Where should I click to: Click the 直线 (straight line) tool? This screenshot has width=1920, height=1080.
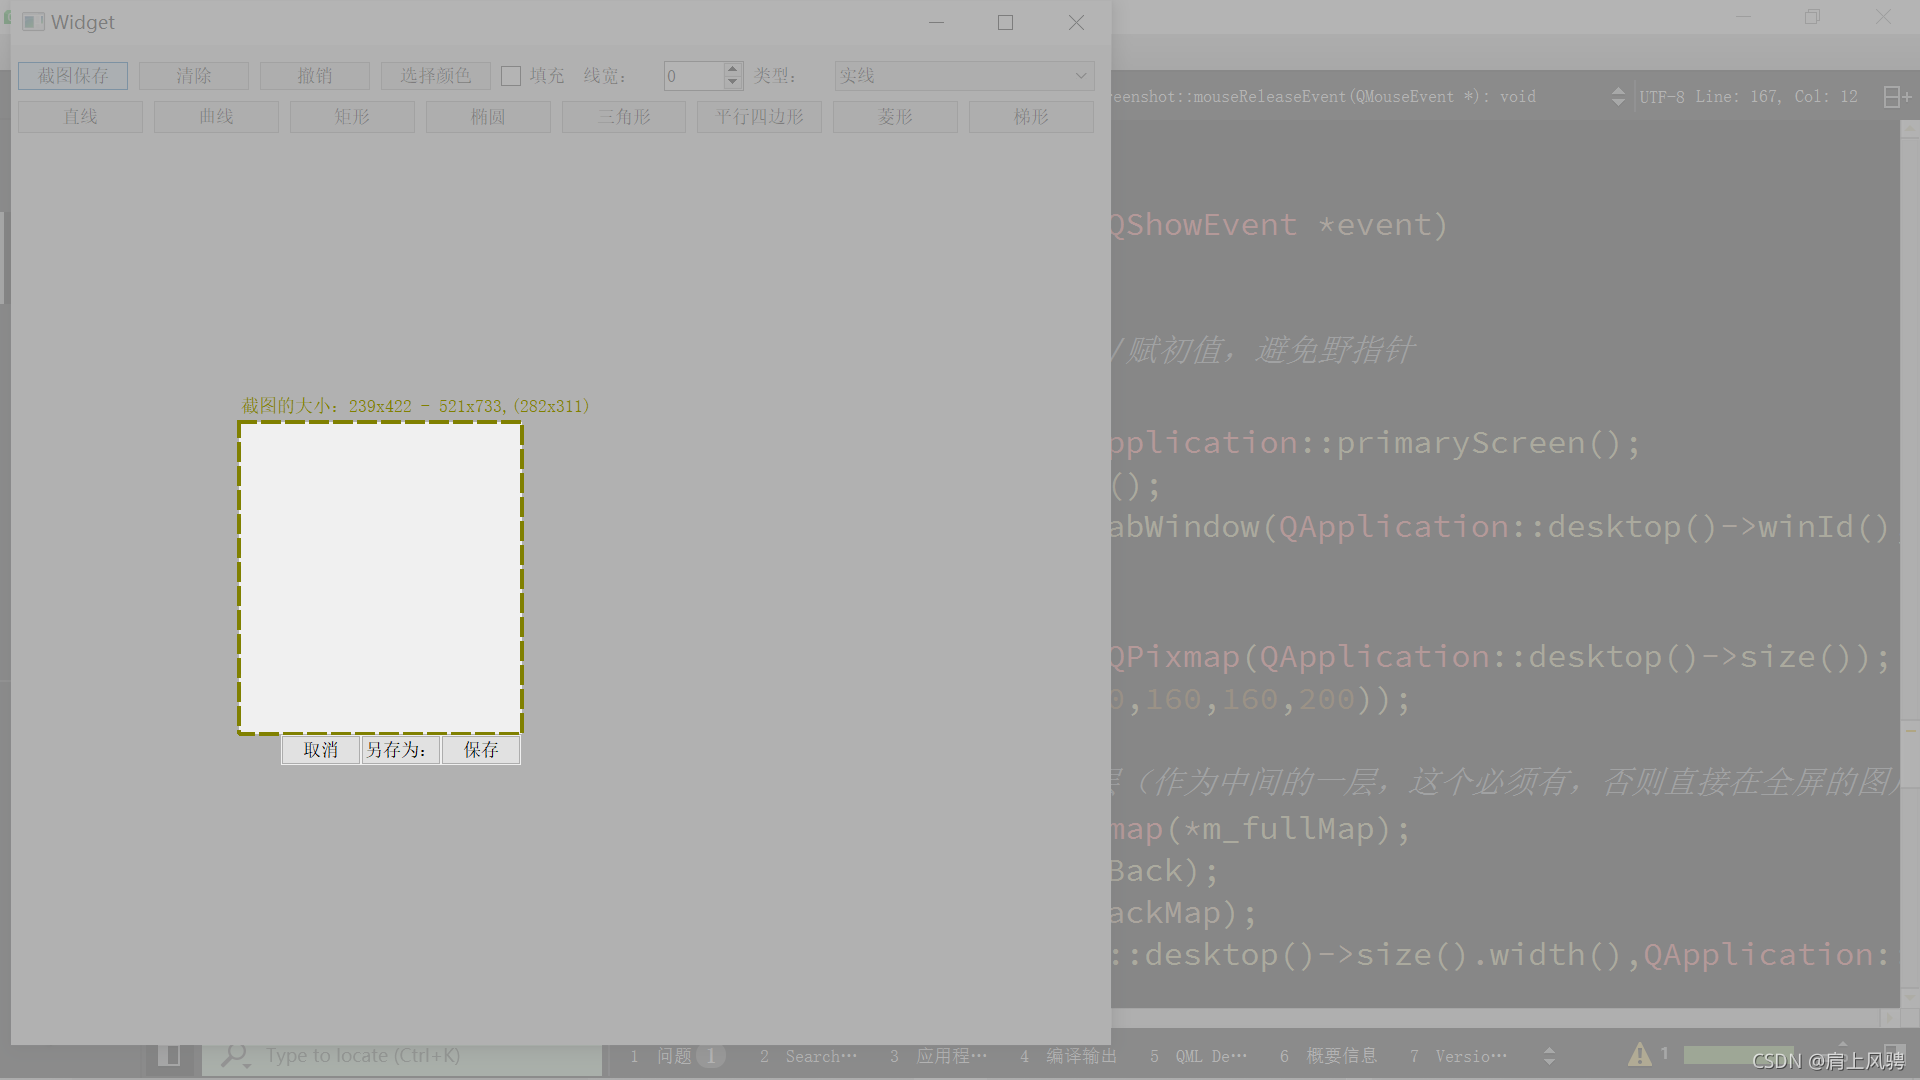click(80, 116)
